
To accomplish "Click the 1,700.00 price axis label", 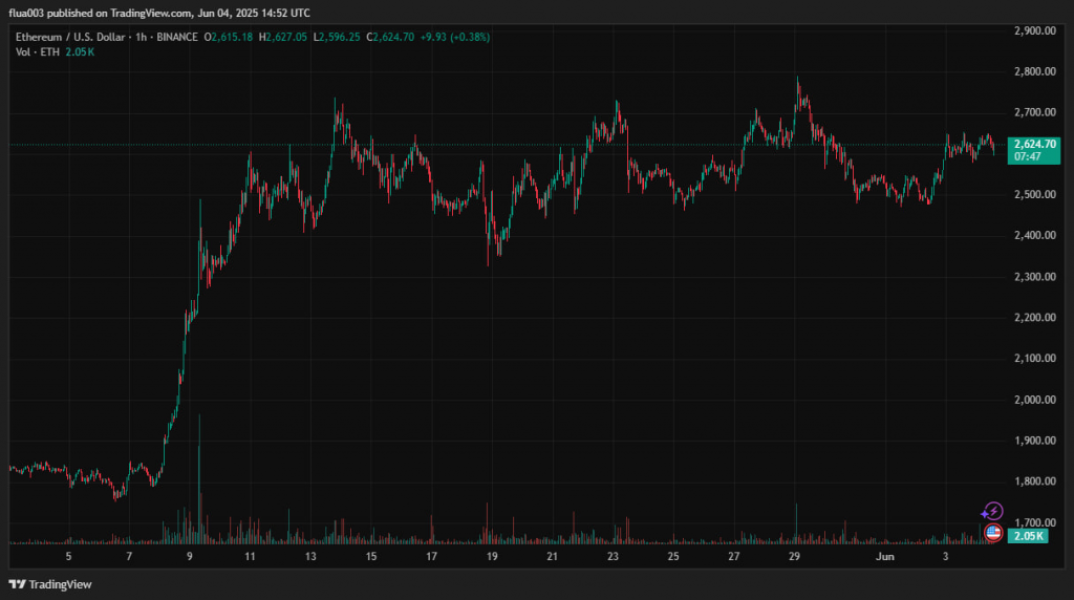I will 1034,523.
